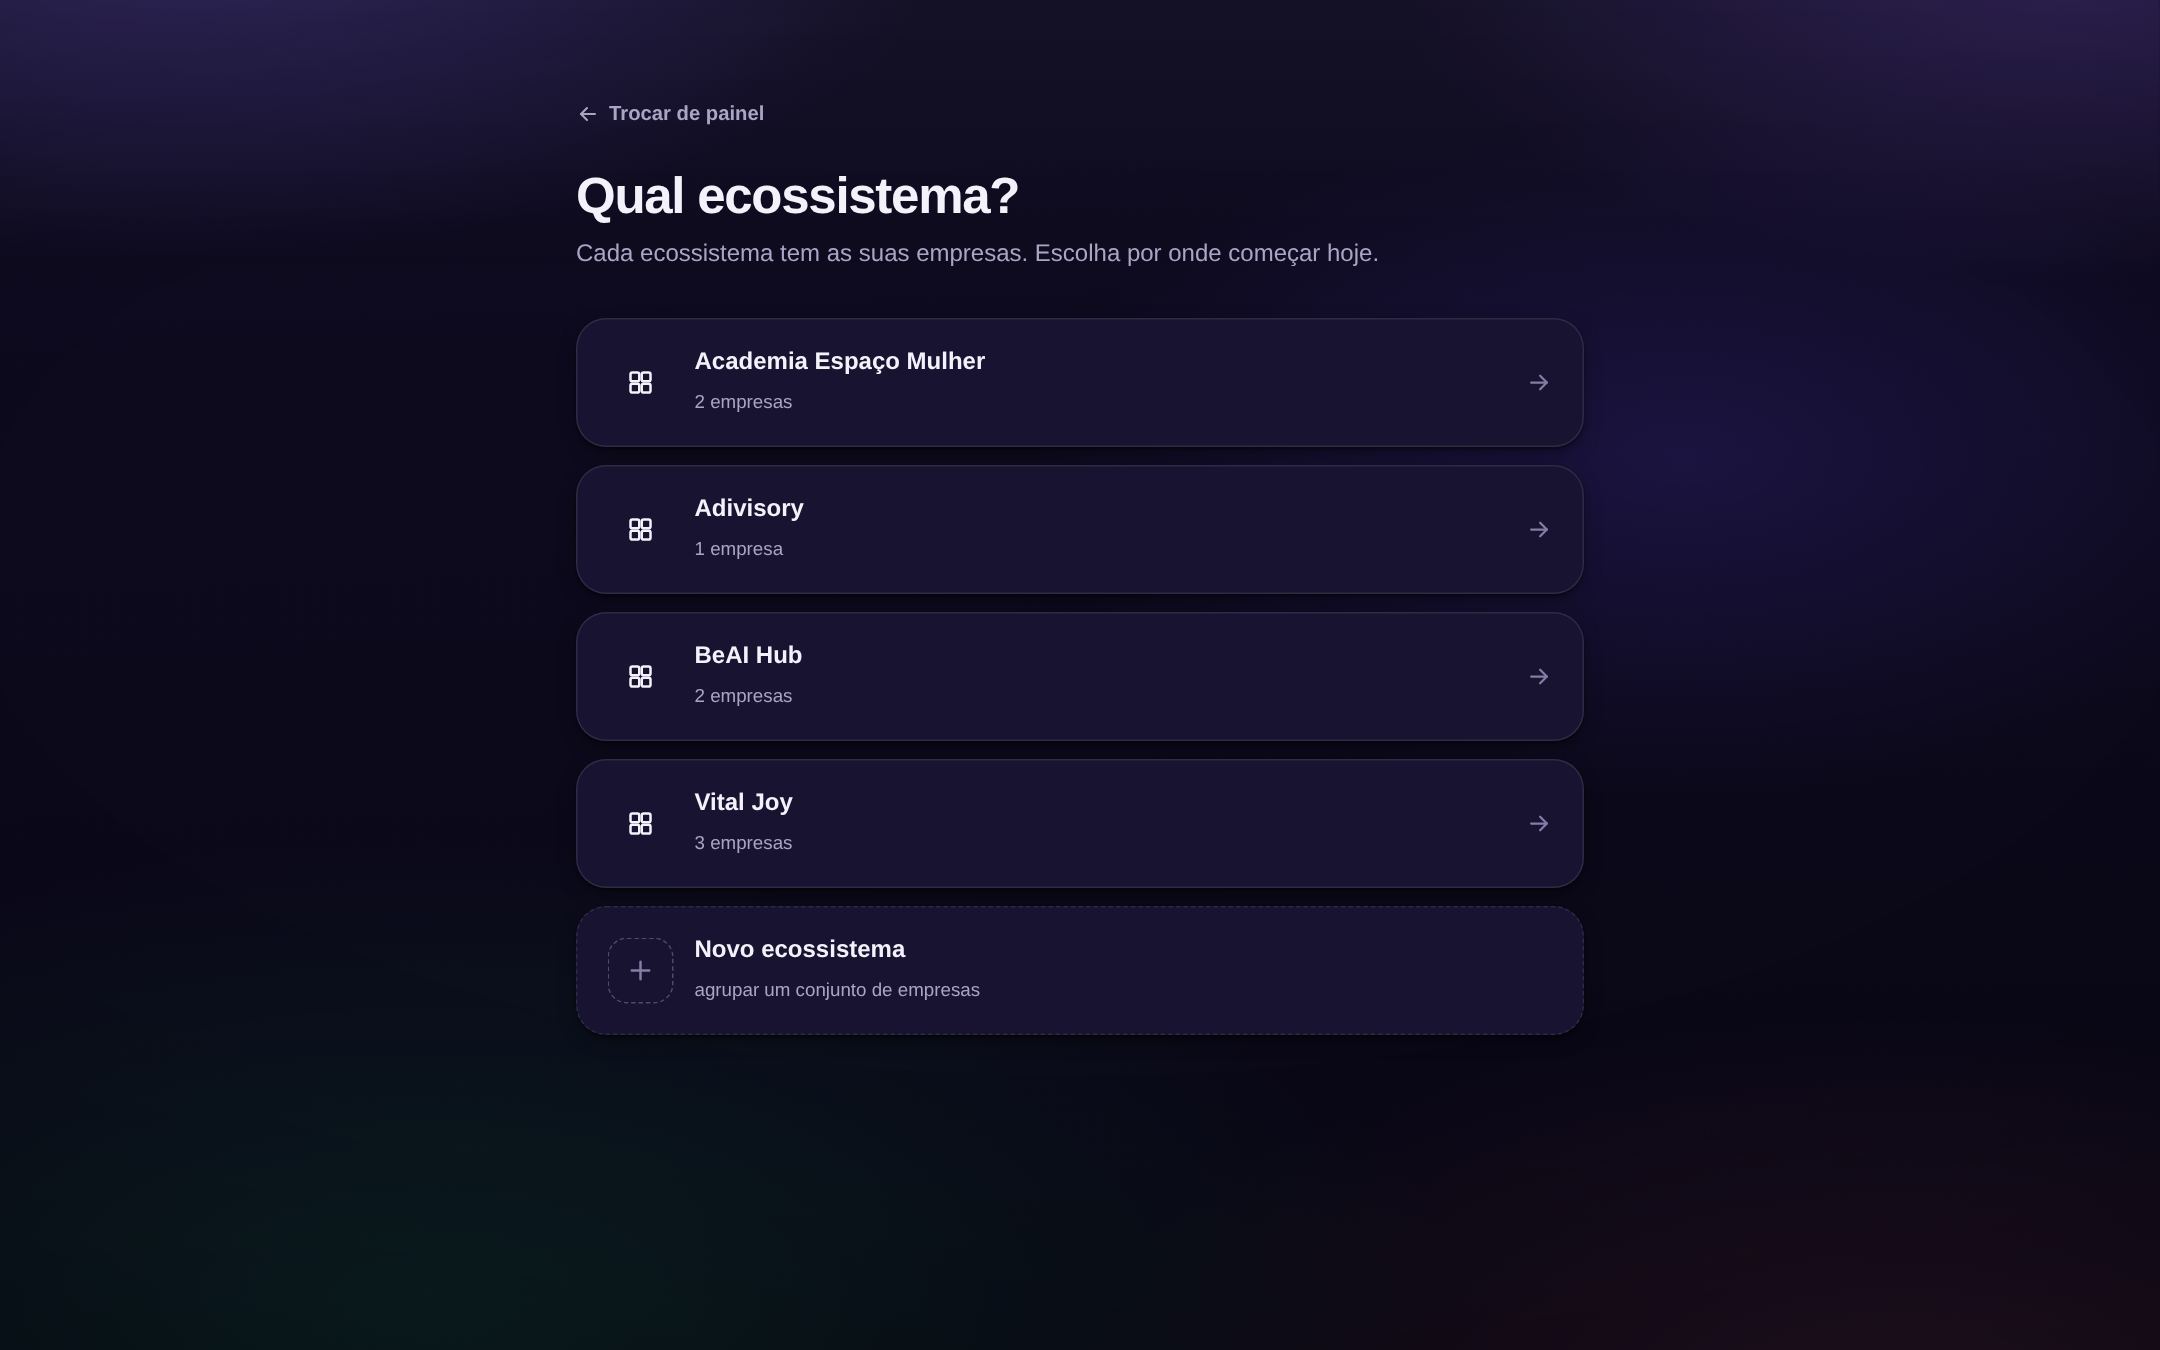Click the right arrow on BeAI Hub card

point(1539,677)
